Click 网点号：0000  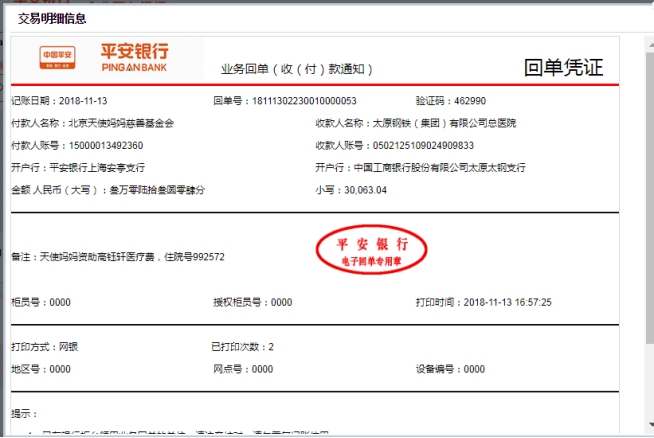coord(243,369)
